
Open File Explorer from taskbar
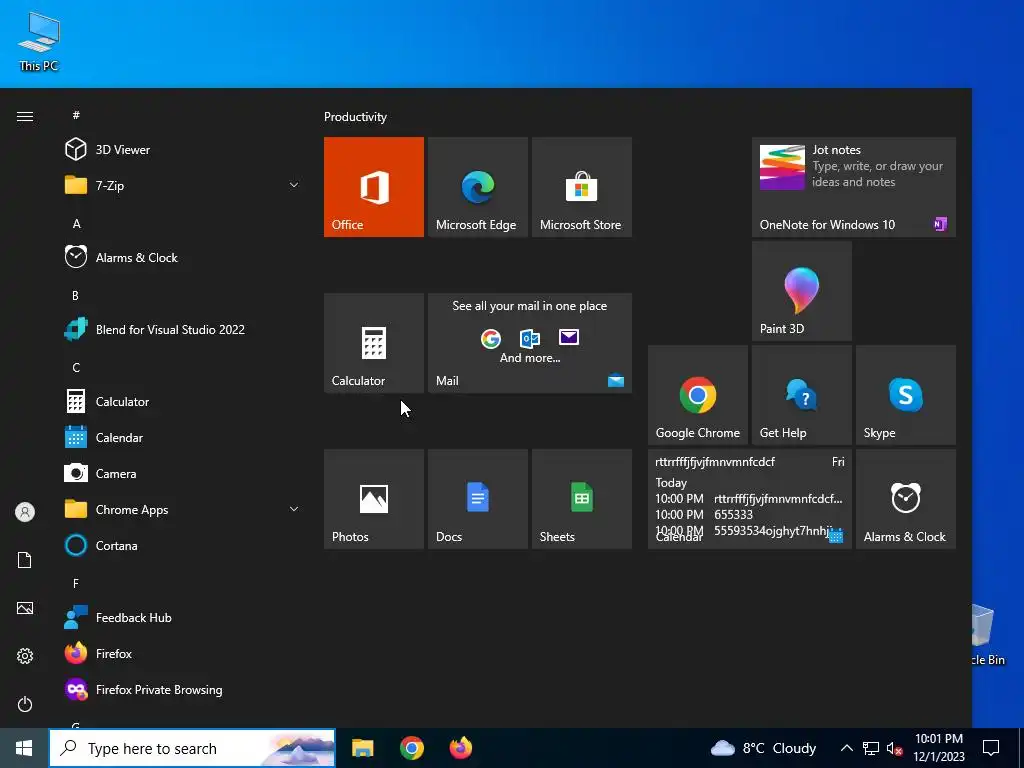click(x=362, y=748)
